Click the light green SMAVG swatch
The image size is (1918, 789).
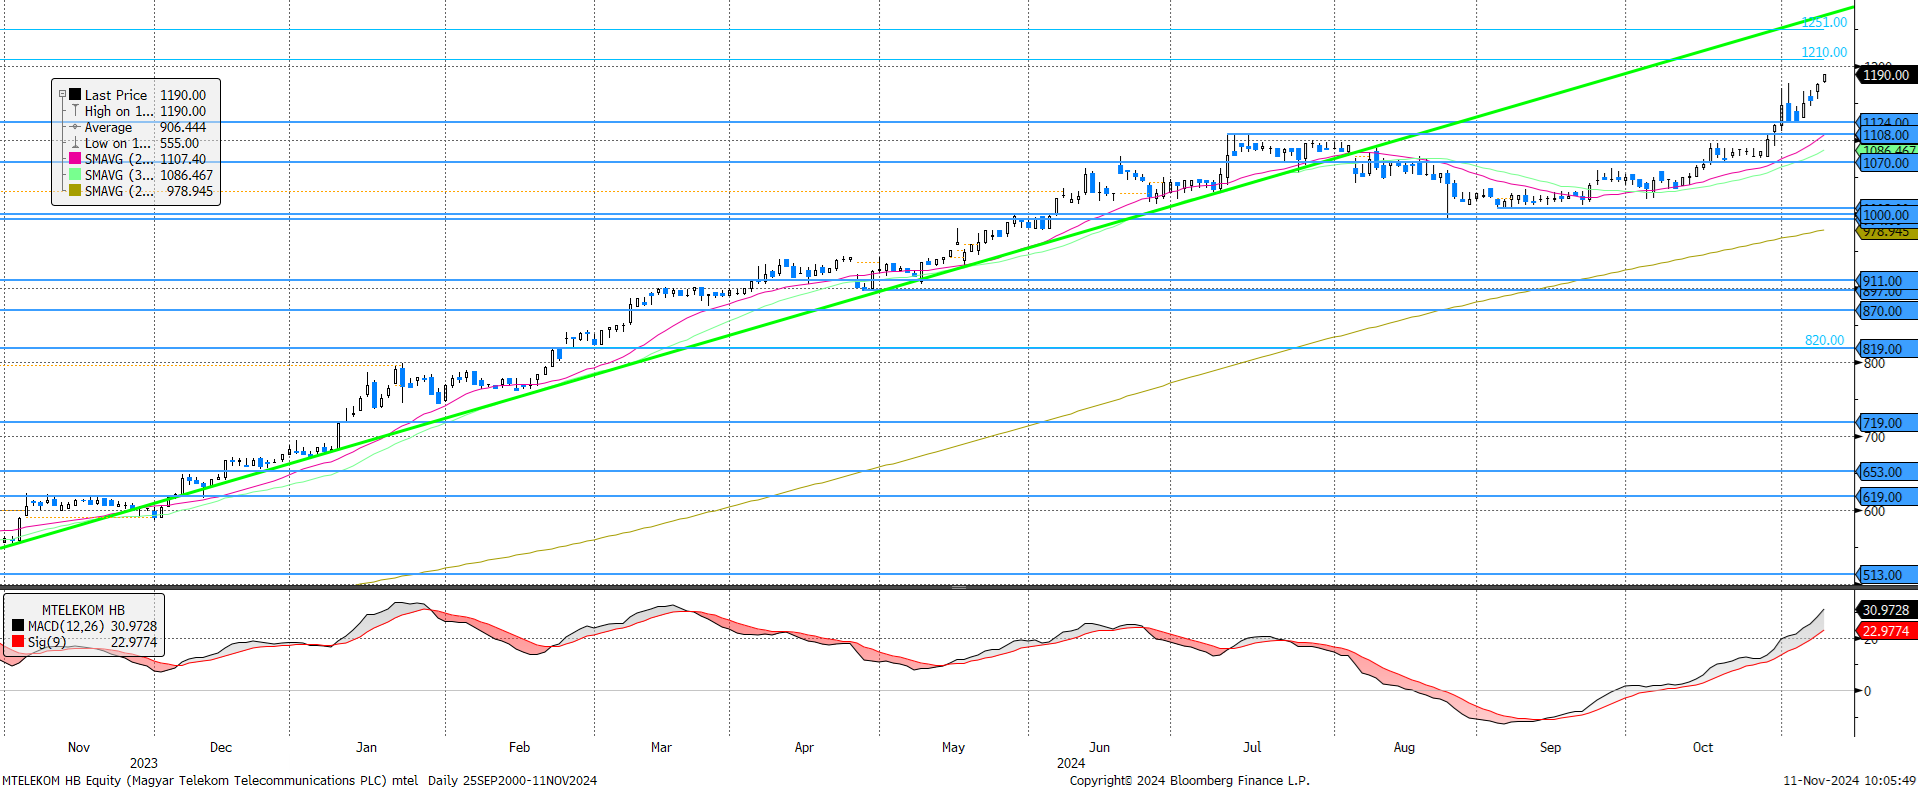point(75,175)
